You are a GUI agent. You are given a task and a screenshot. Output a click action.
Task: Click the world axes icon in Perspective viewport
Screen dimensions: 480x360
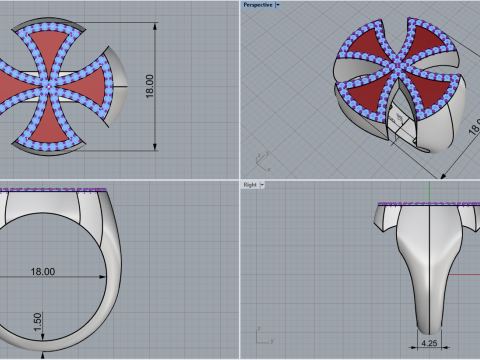click(x=263, y=162)
